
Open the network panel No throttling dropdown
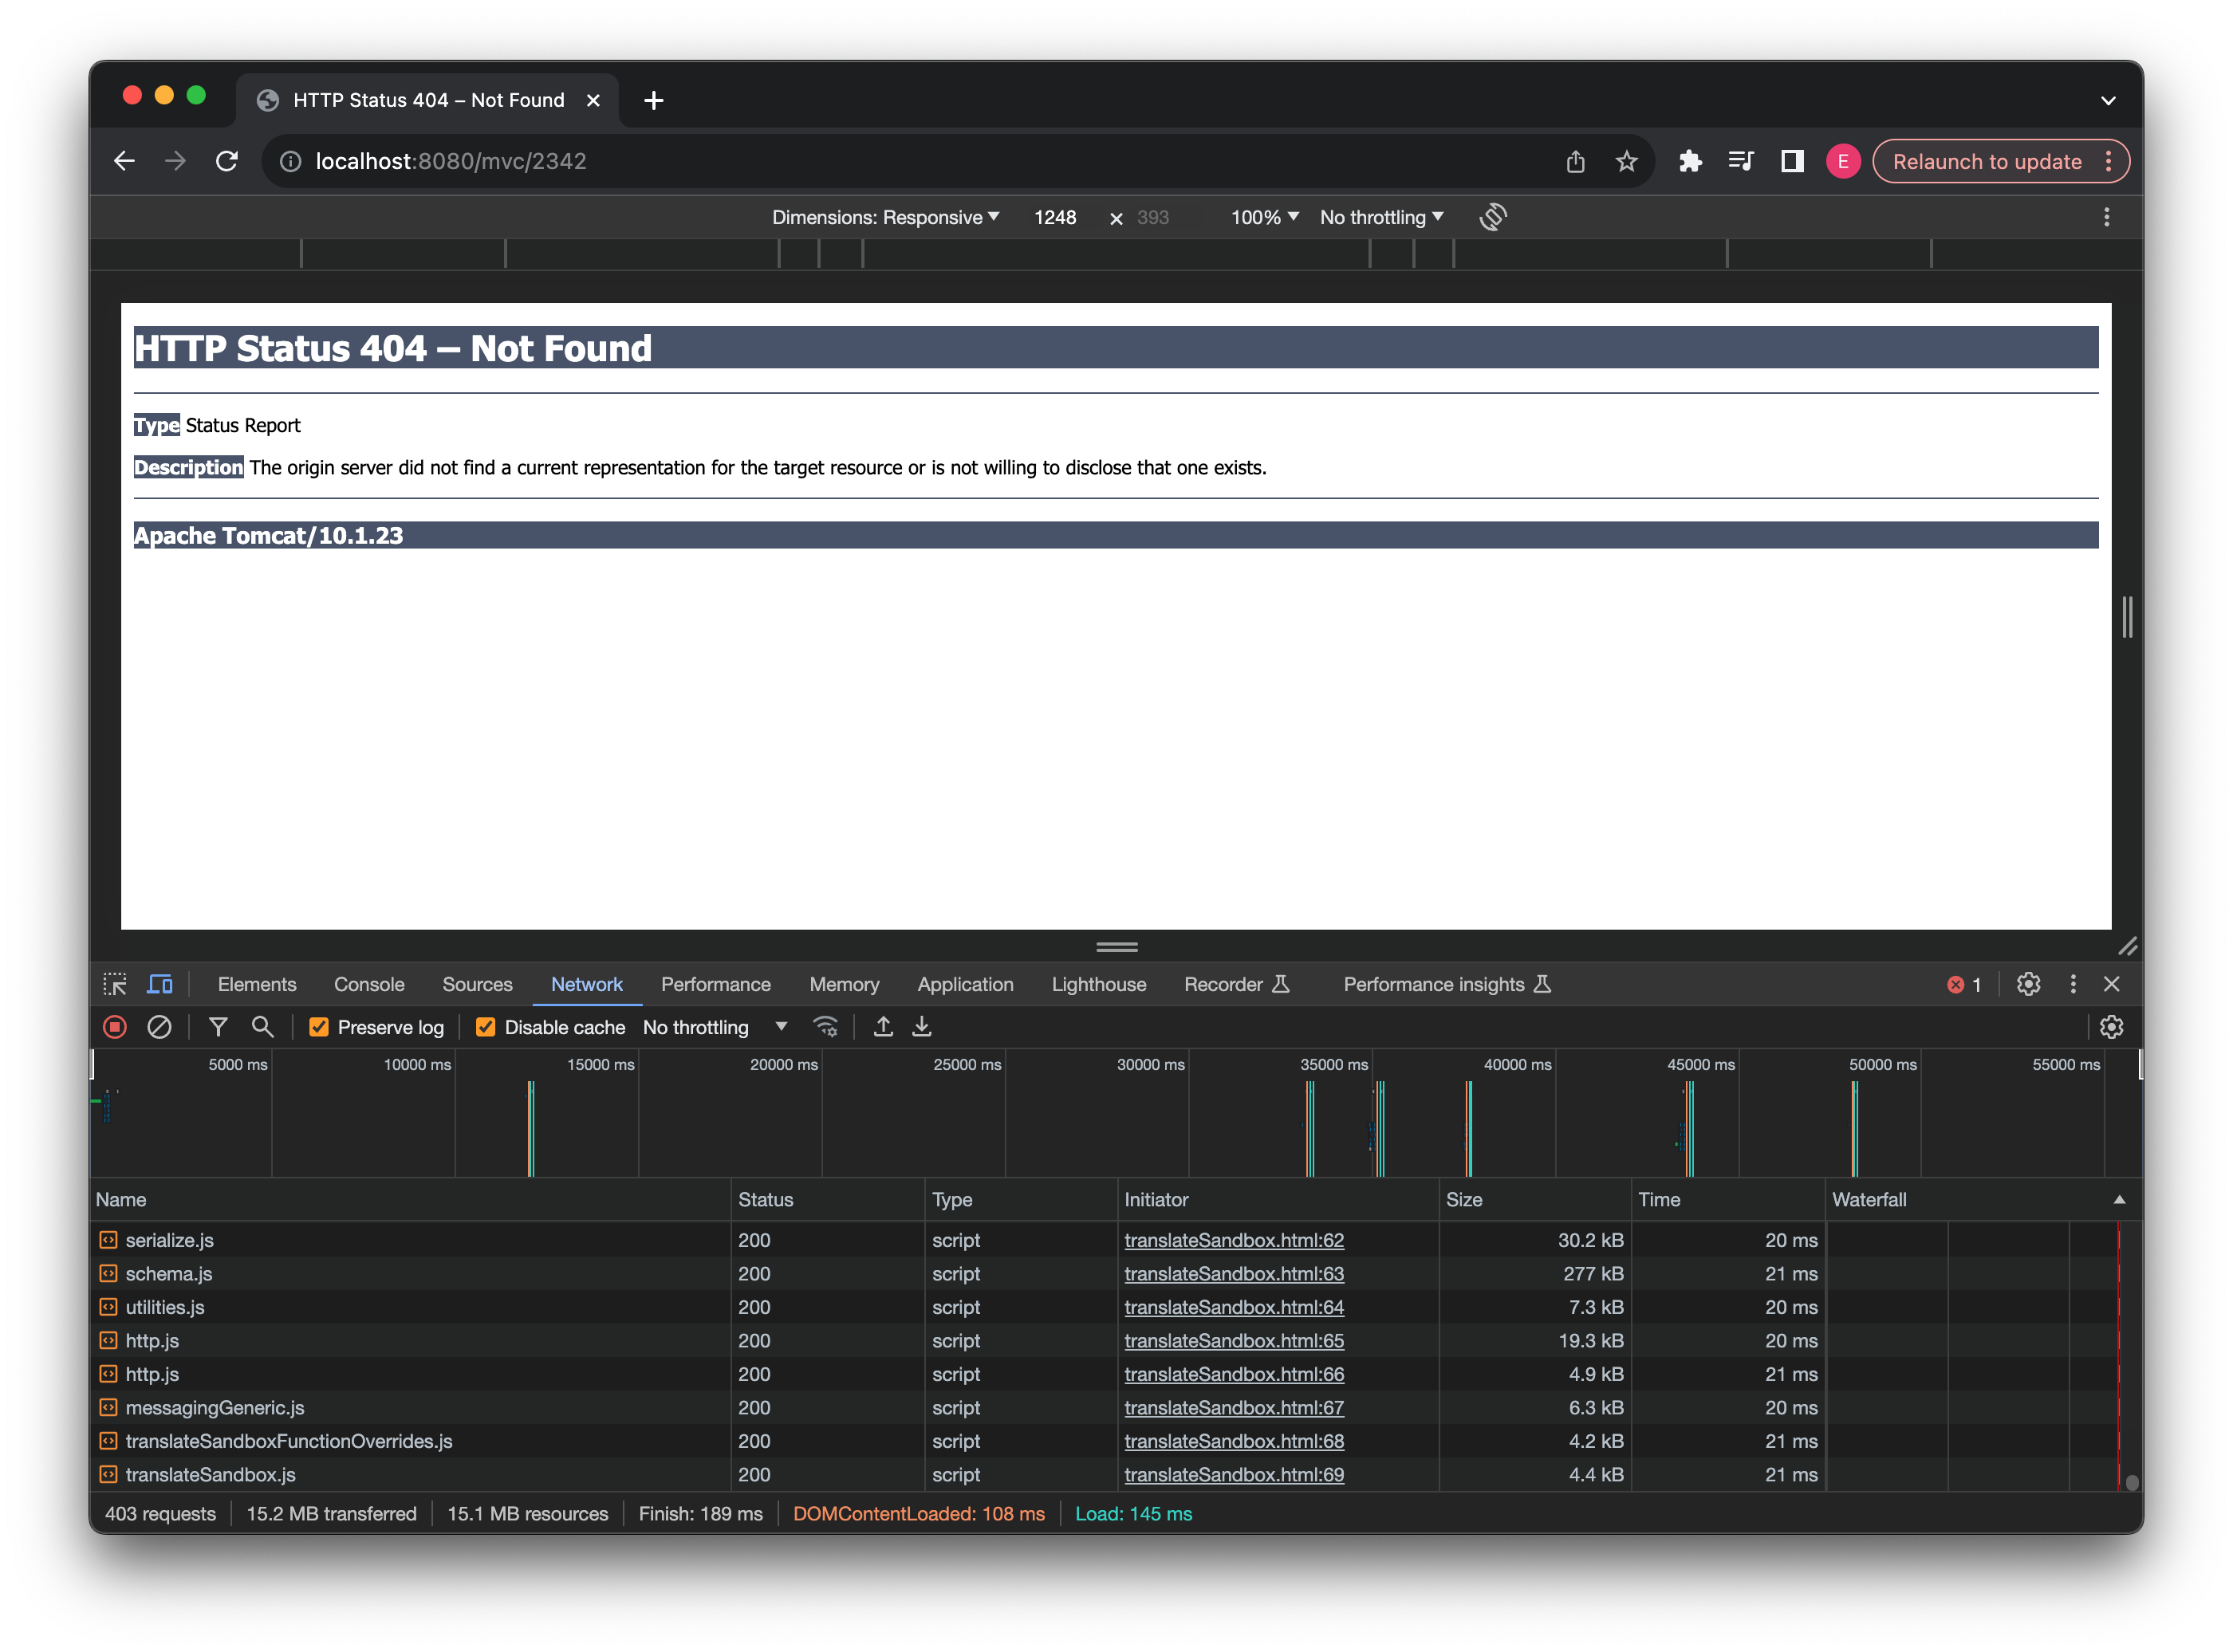[715, 1027]
